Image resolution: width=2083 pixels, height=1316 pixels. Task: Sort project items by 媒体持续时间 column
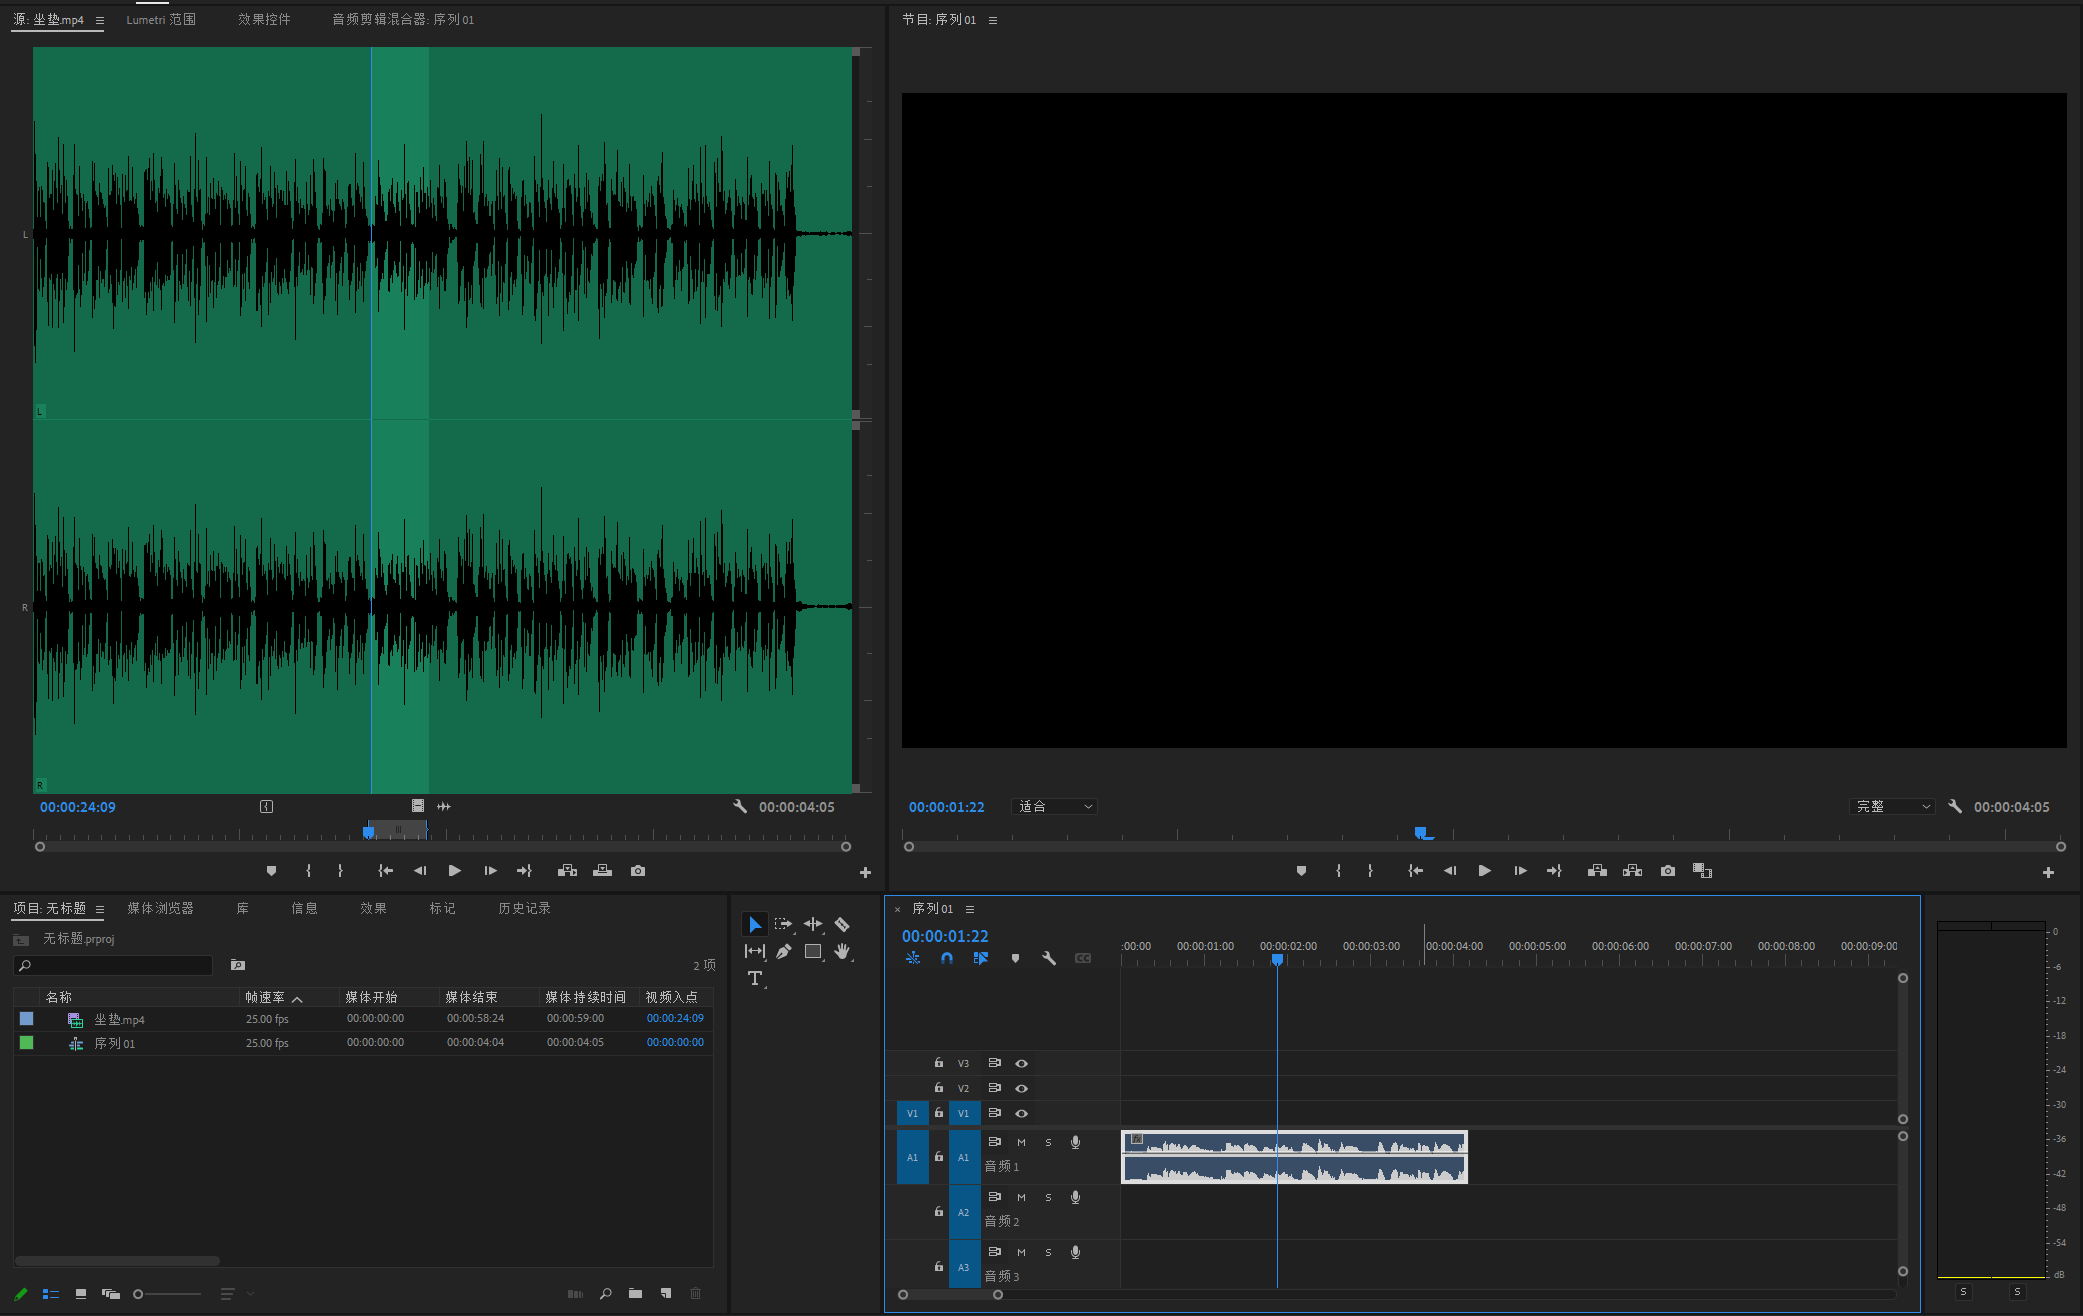[x=585, y=997]
